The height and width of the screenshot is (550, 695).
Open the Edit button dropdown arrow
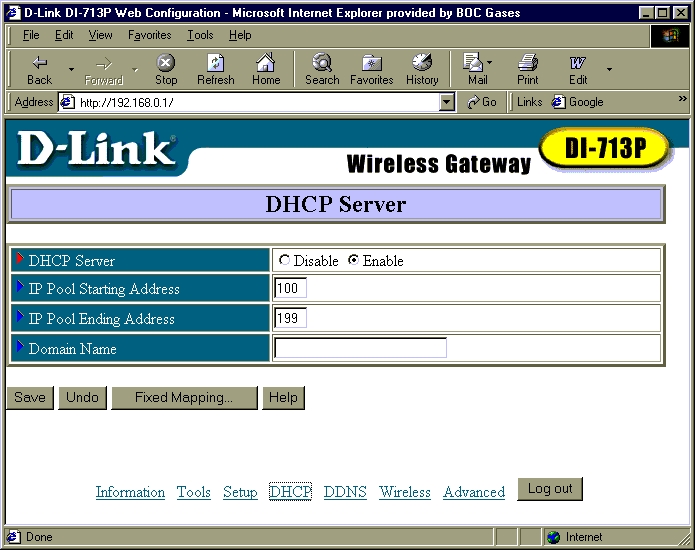click(609, 69)
